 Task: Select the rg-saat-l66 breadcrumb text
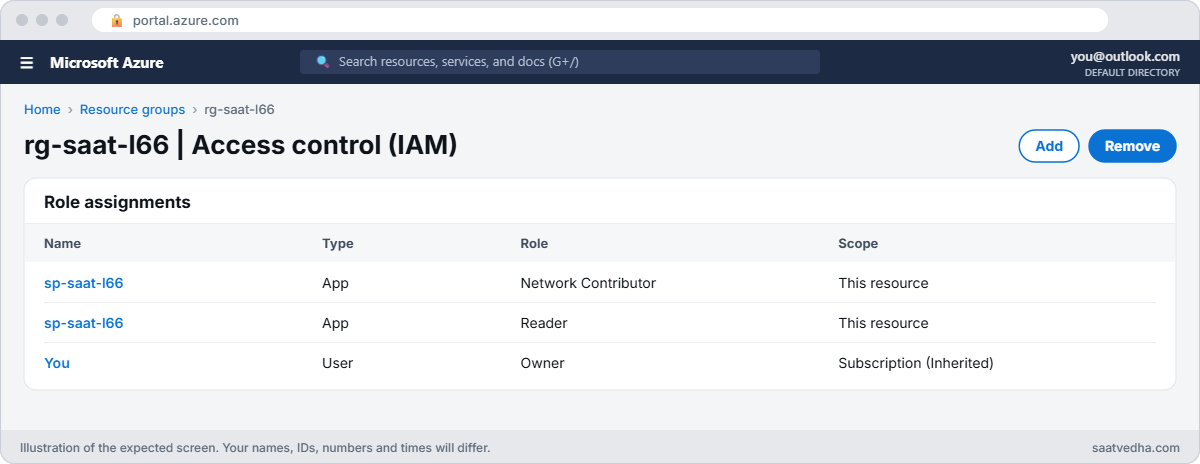tap(239, 110)
